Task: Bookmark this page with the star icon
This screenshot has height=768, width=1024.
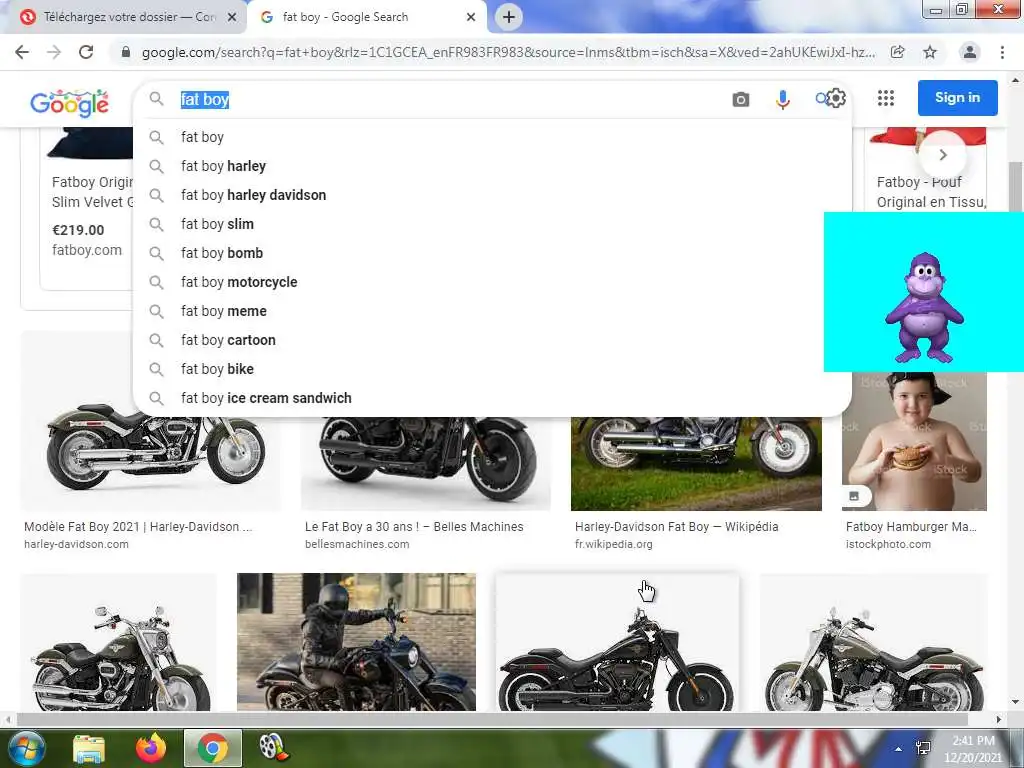Action: [930, 52]
